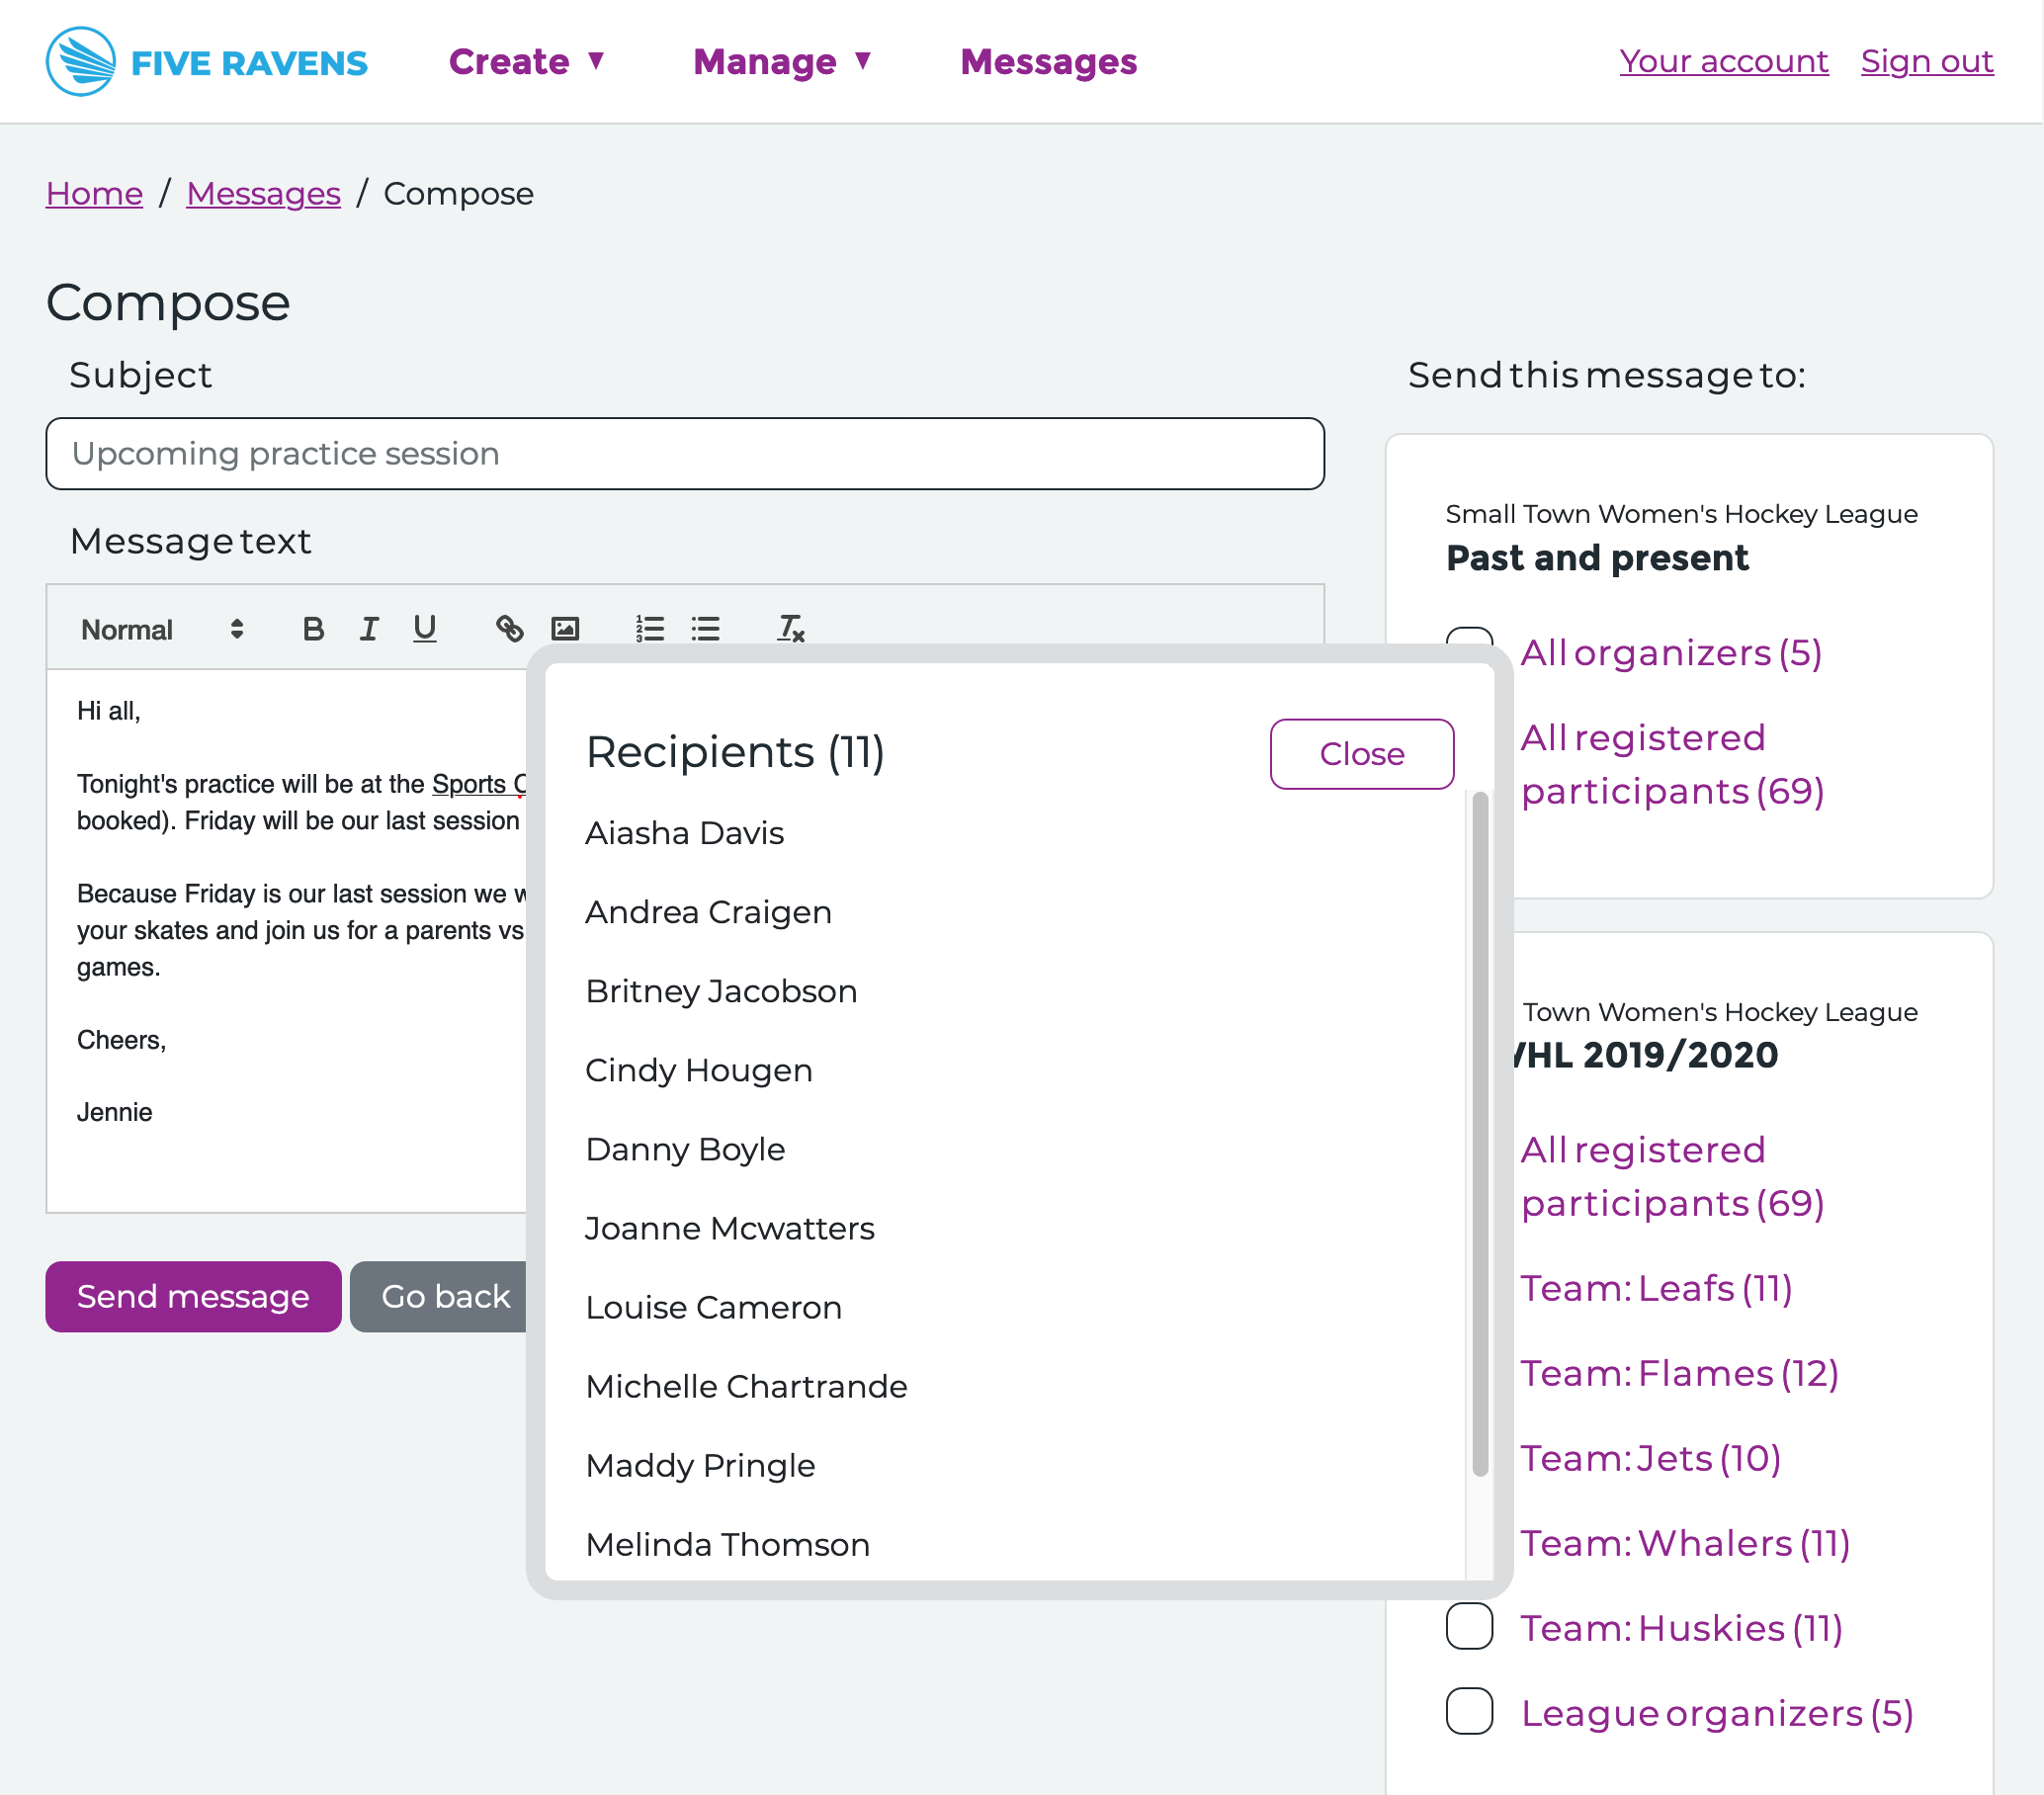Toggle underline formatting in editor toolbar

click(425, 629)
